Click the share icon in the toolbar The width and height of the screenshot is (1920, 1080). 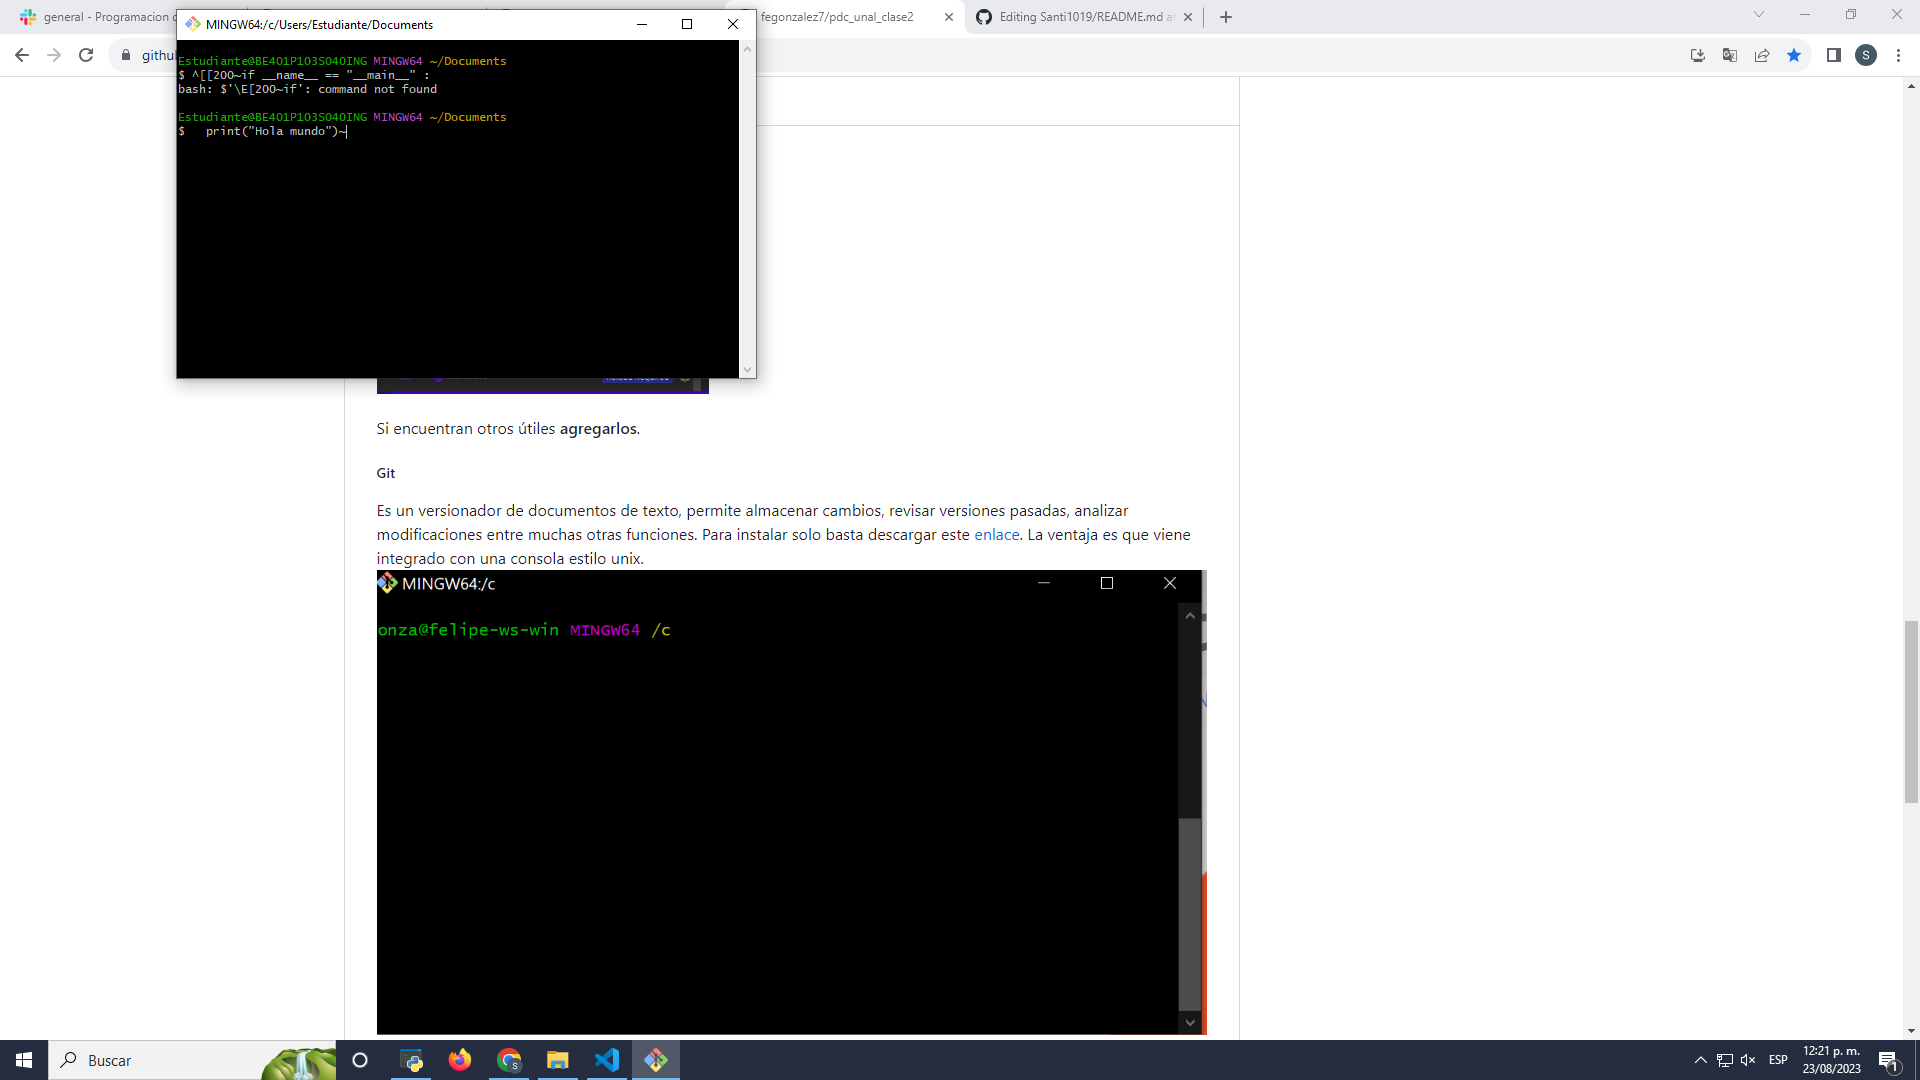point(1762,55)
